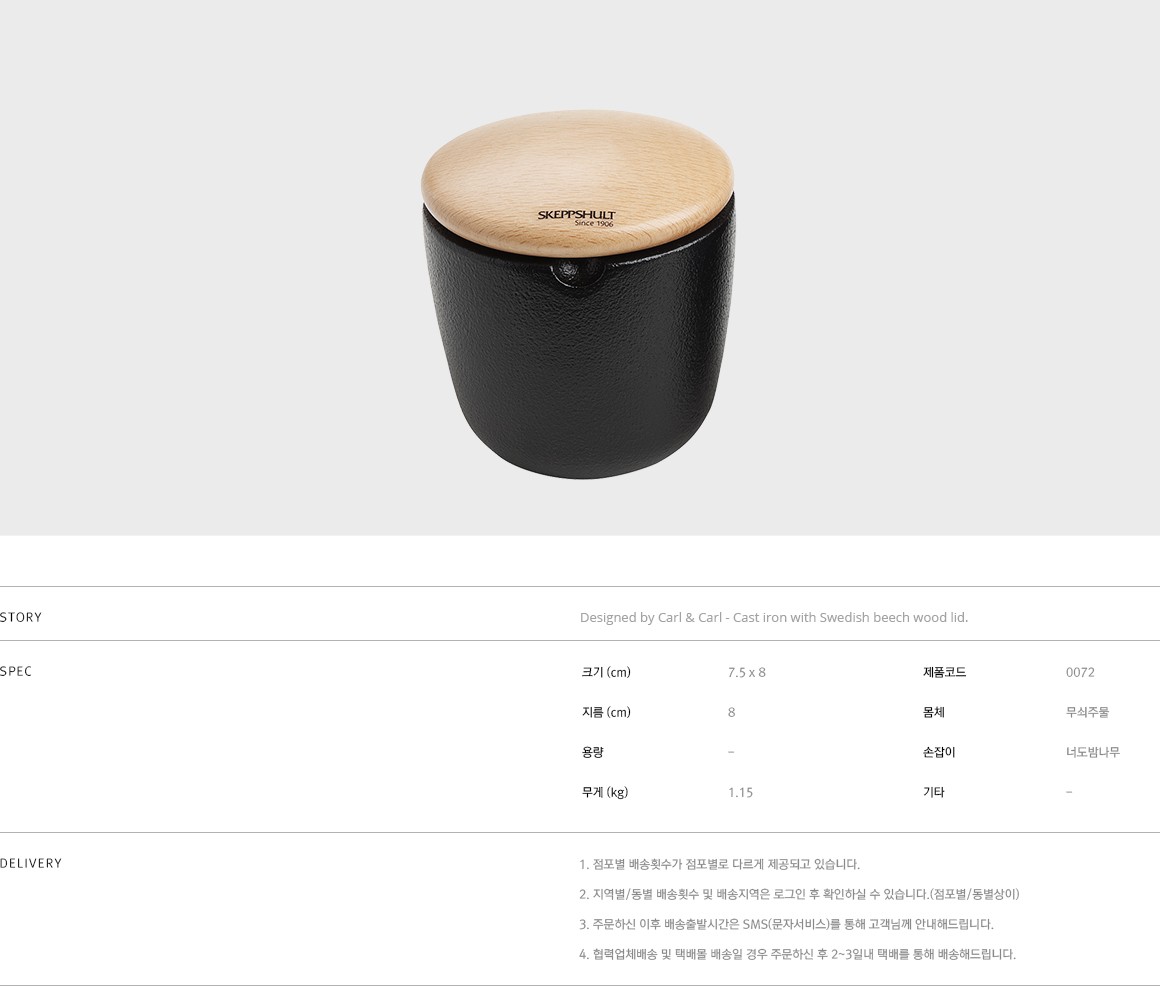Click the 용량 spec label
Image resolution: width=1160 pixels, height=986 pixels.
[593, 752]
